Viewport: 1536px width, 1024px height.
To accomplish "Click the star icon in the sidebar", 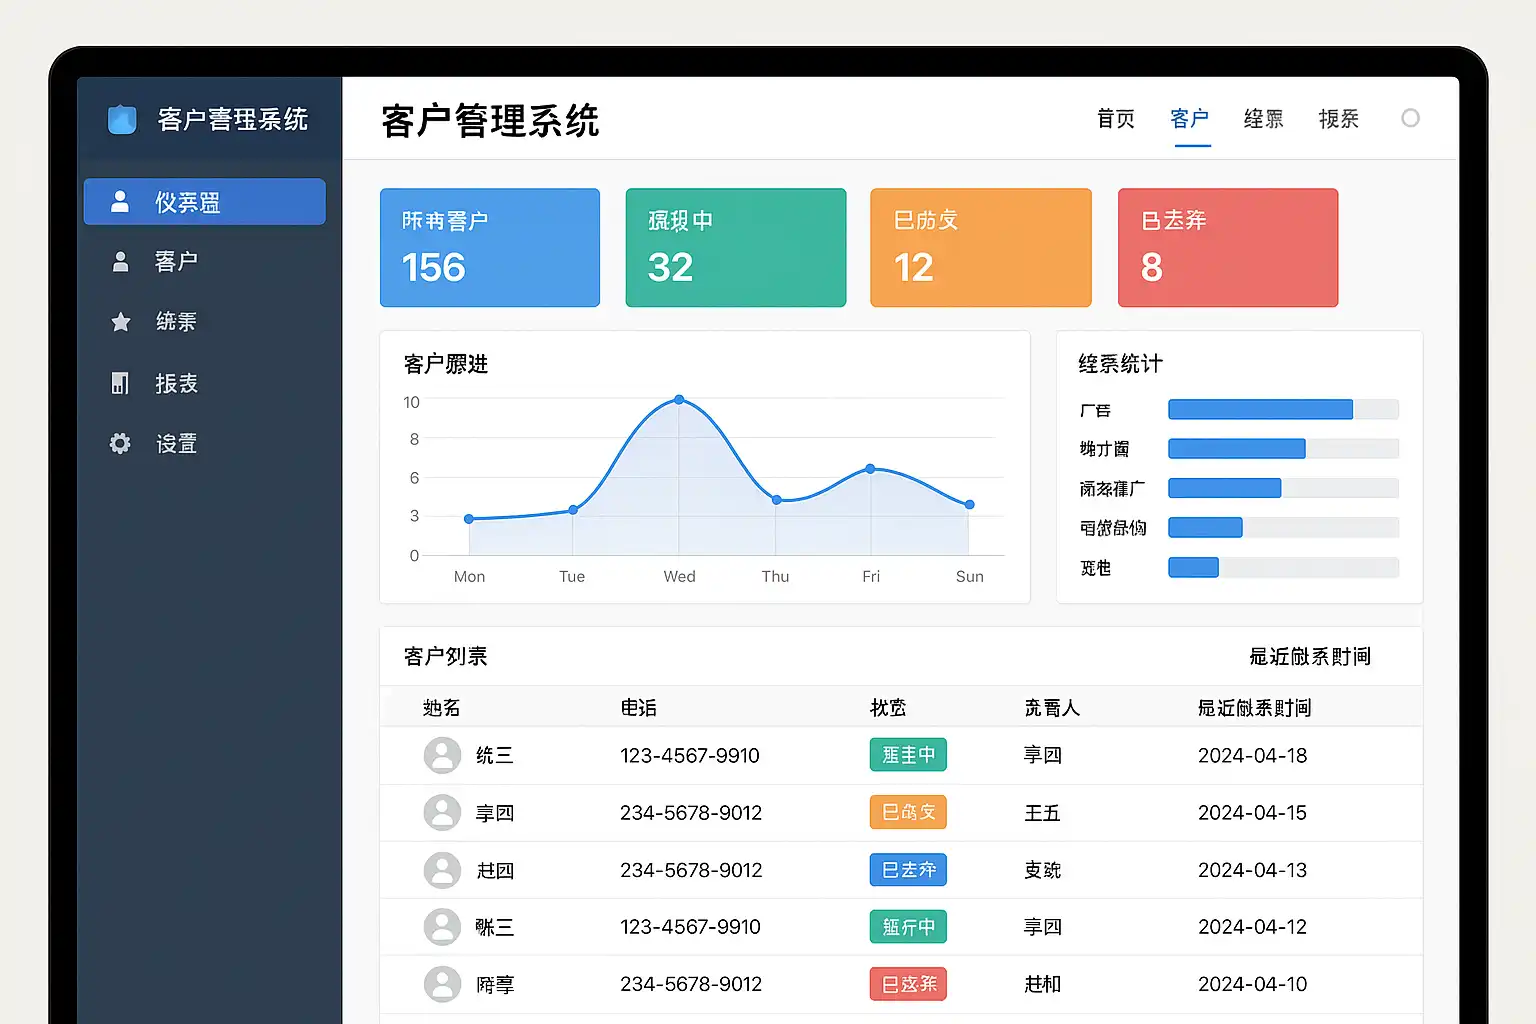I will (x=120, y=322).
